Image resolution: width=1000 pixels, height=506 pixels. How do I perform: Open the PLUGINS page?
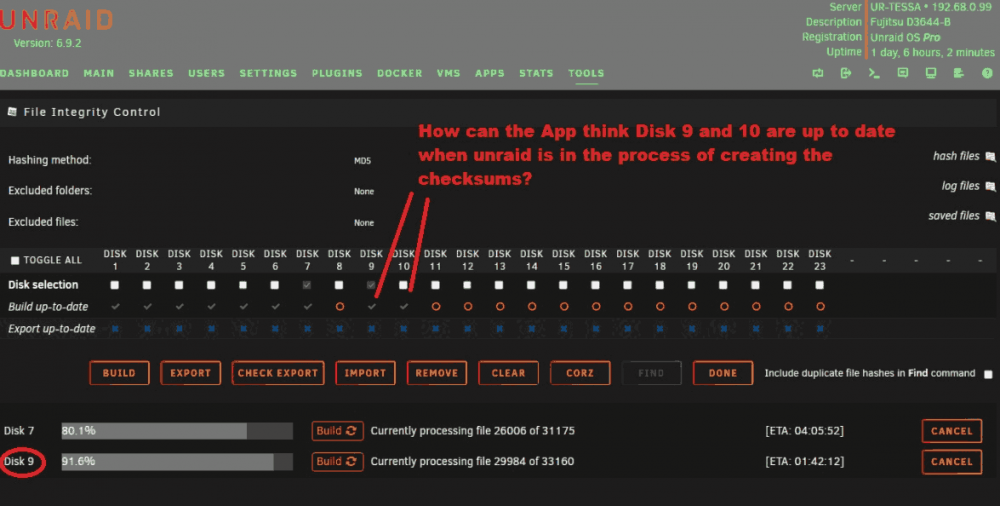(337, 73)
